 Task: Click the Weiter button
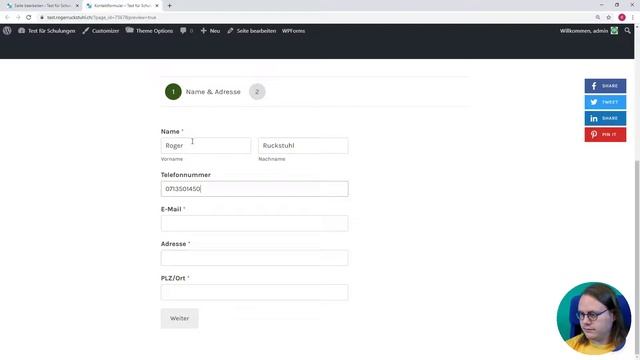(180, 318)
